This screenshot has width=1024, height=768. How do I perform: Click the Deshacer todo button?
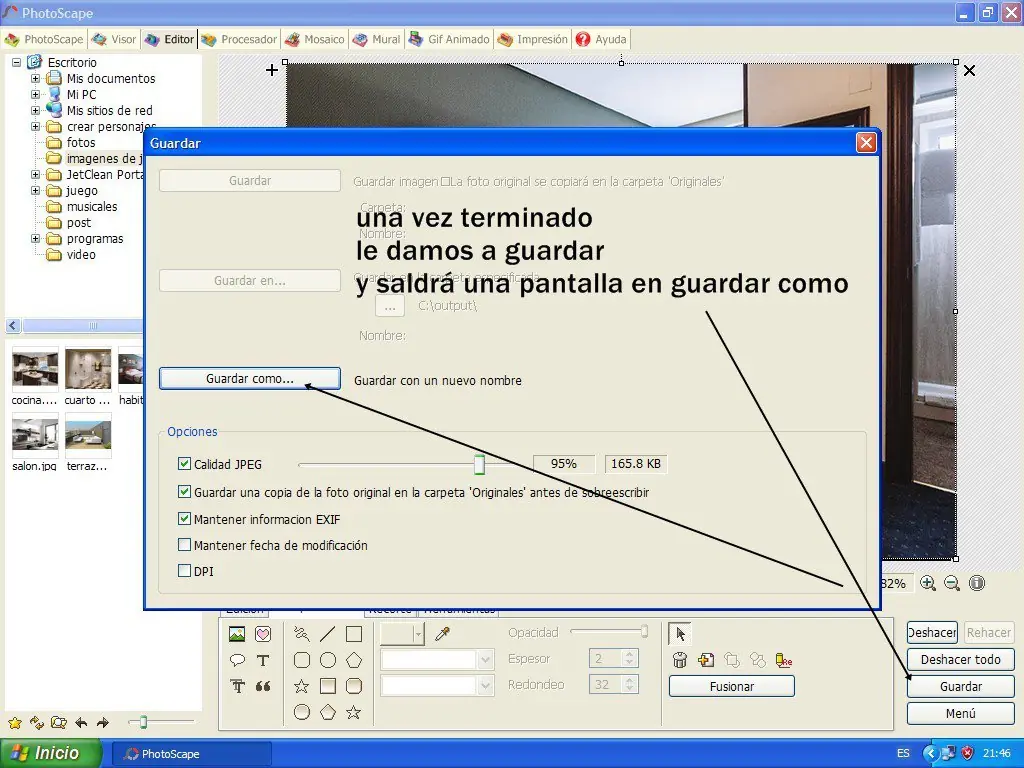click(960, 660)
